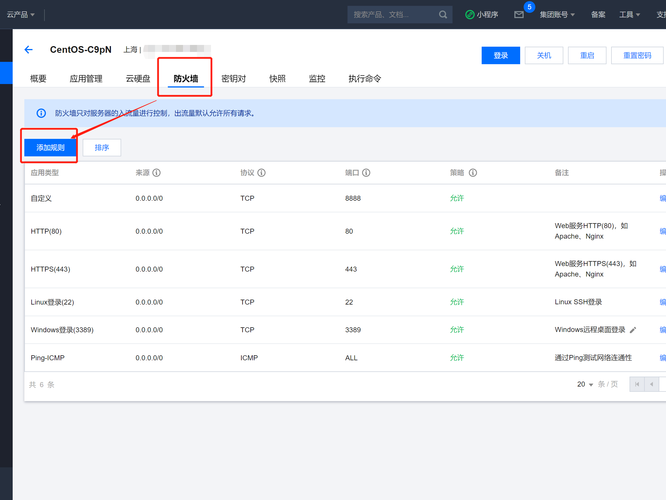Click the 小程序 mini-program icon
This screenshot has width=666, height=500.
coord(469,15)
